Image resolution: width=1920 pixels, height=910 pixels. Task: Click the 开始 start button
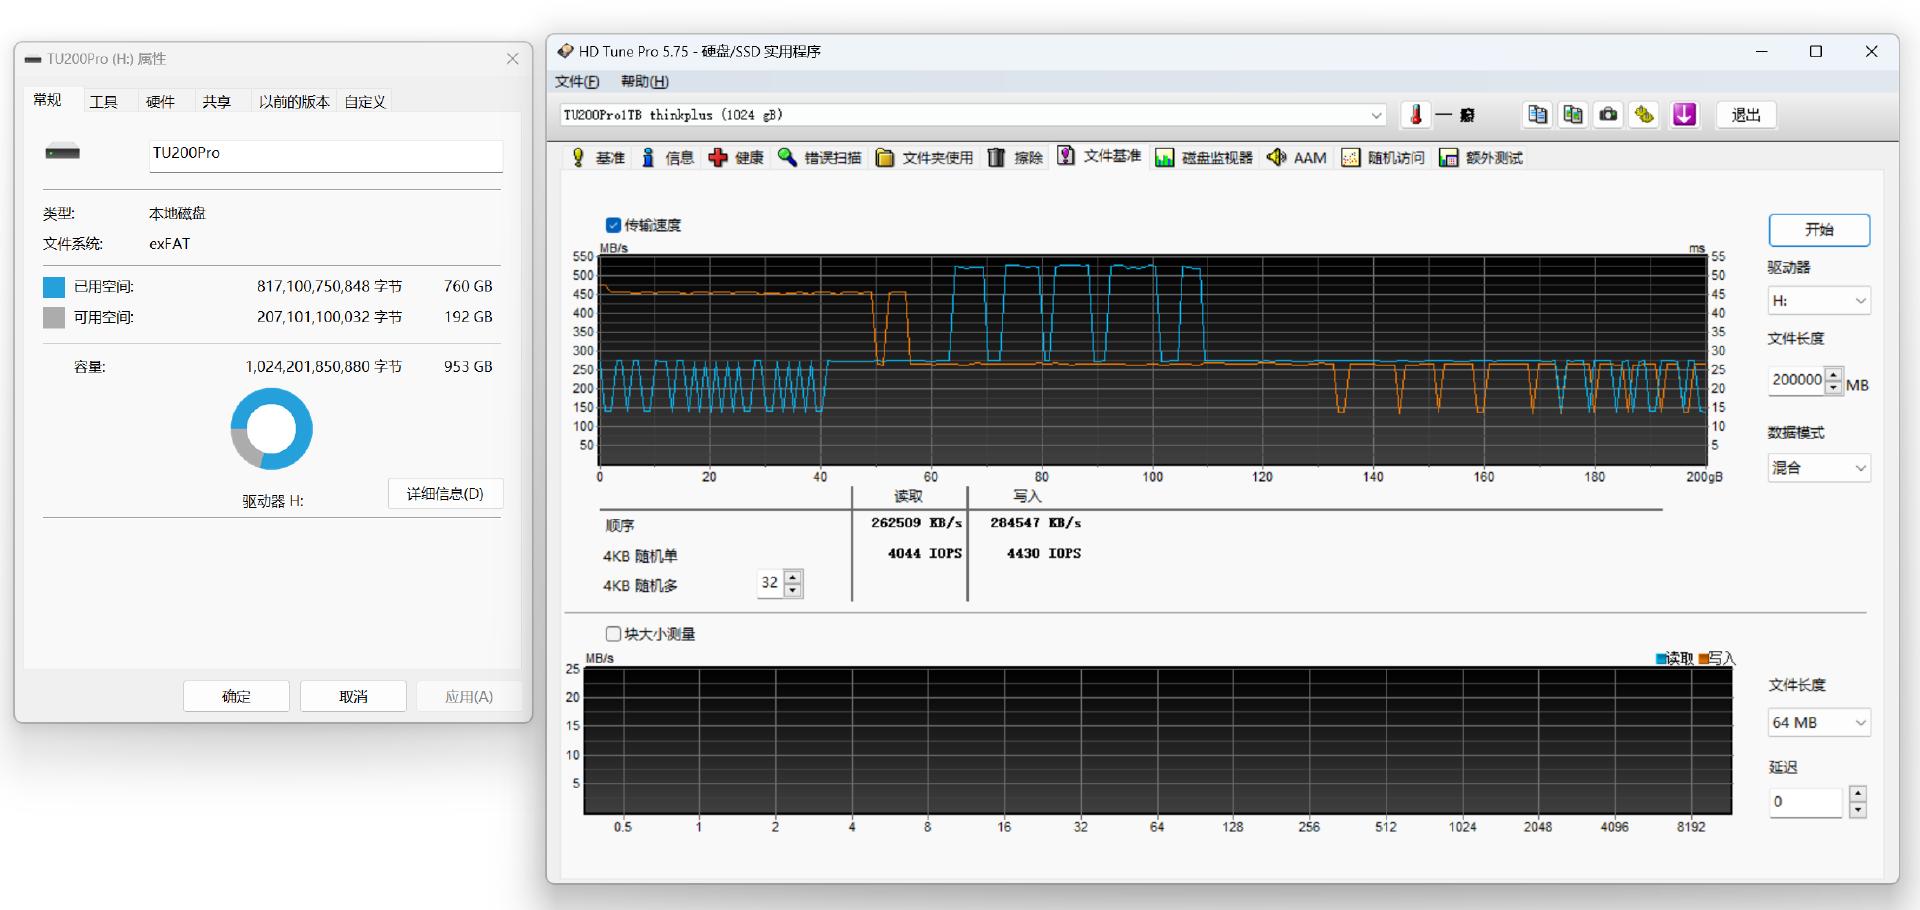coord(1818,230)
